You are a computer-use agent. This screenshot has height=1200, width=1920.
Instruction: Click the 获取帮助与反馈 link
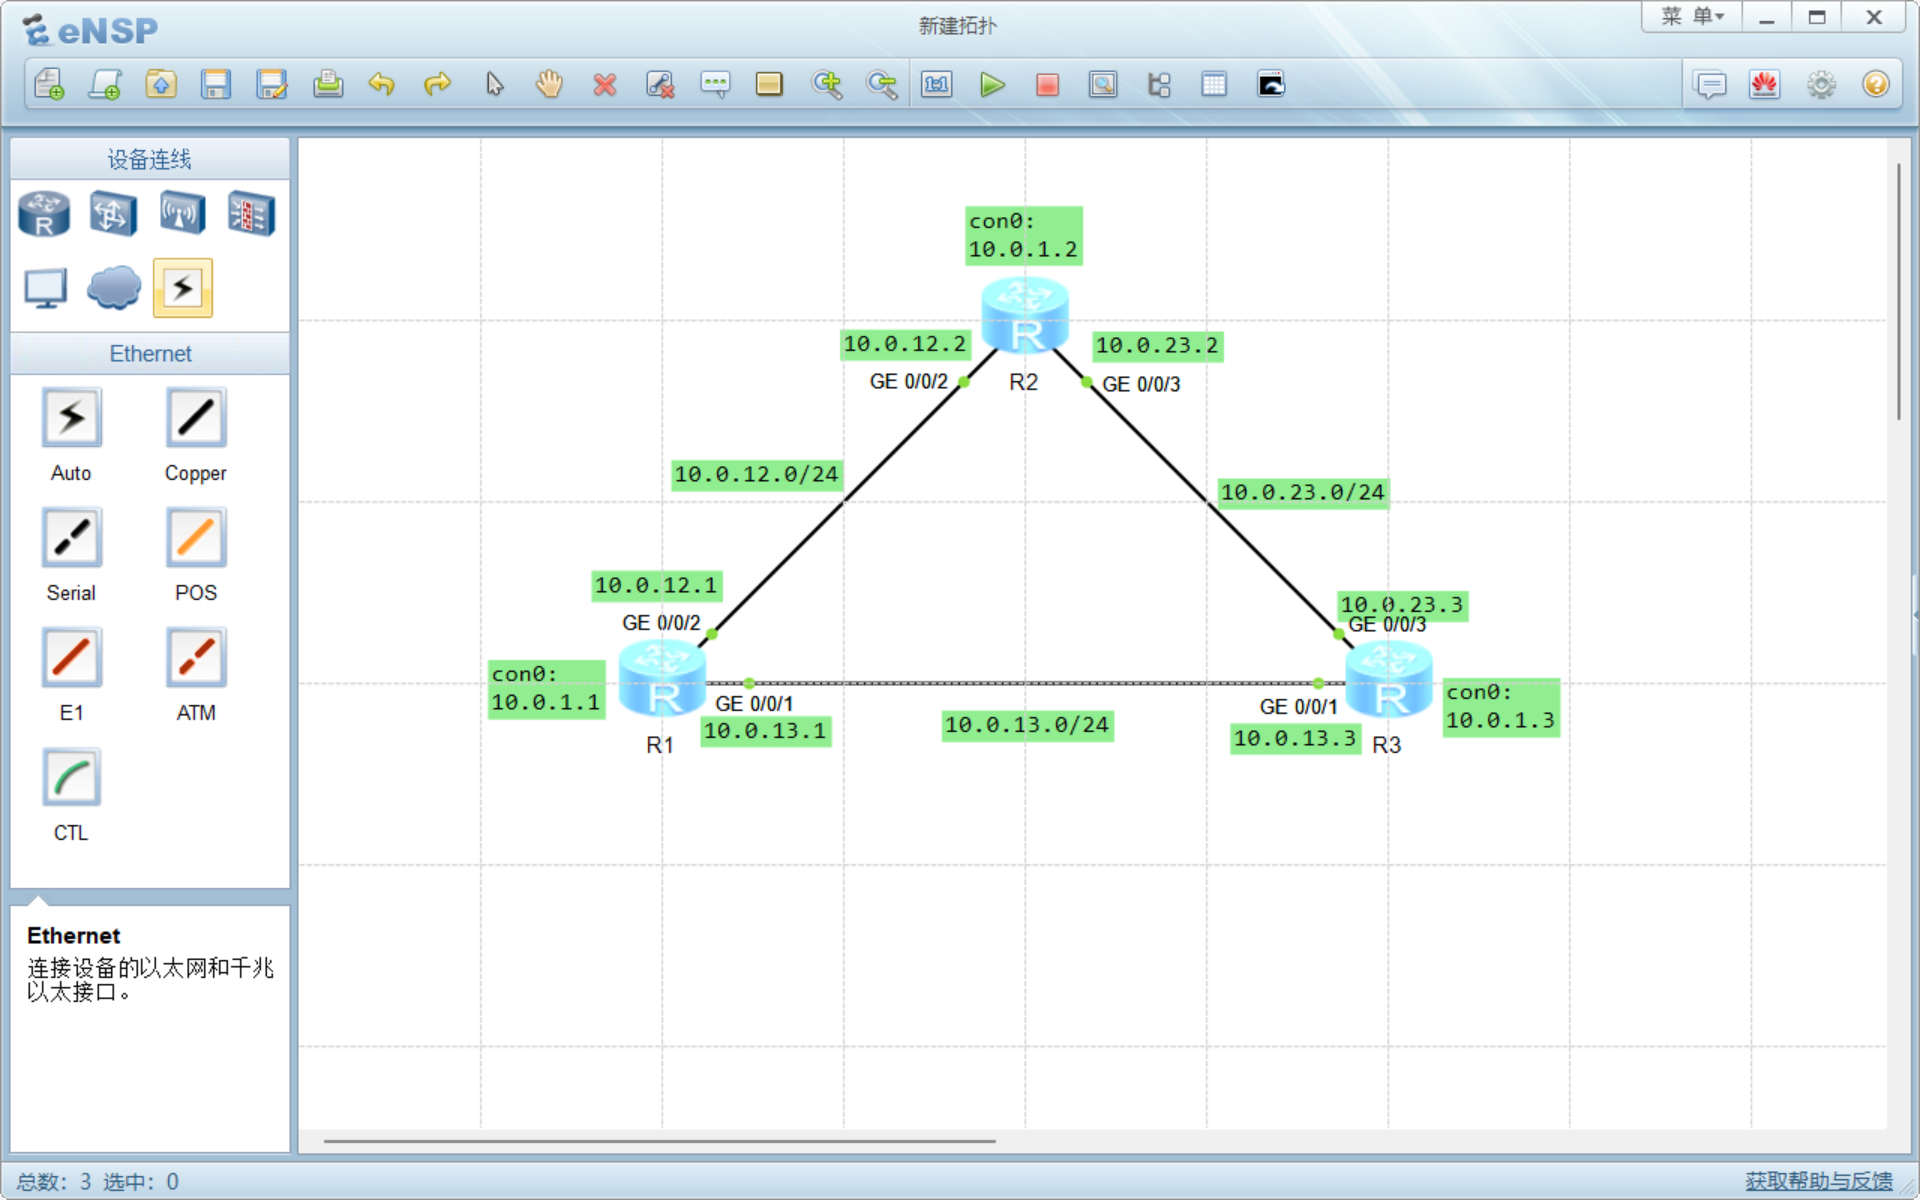pos(1818,1181)
